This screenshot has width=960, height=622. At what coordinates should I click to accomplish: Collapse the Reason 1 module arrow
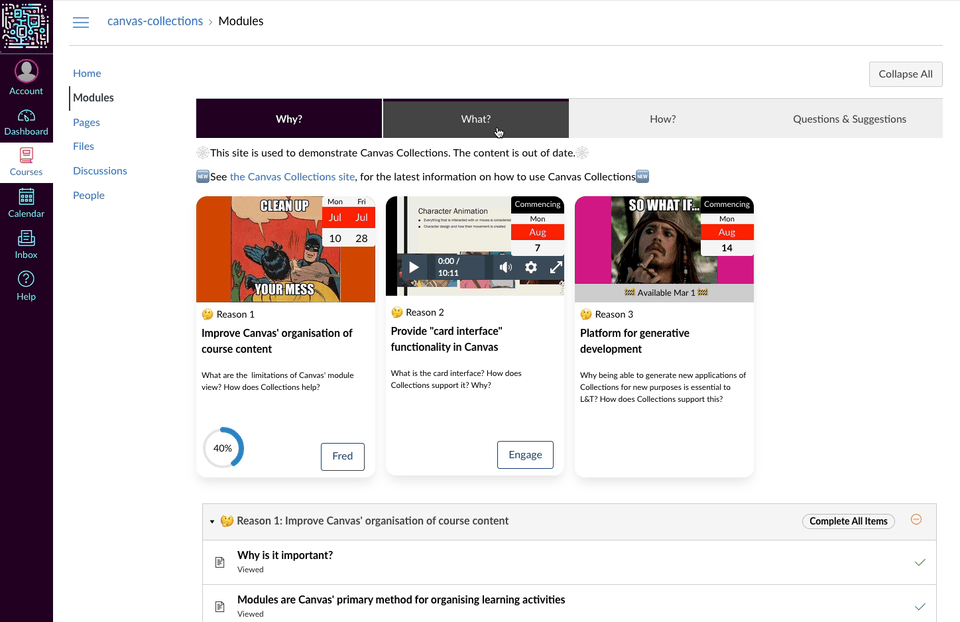pos(212,522)
